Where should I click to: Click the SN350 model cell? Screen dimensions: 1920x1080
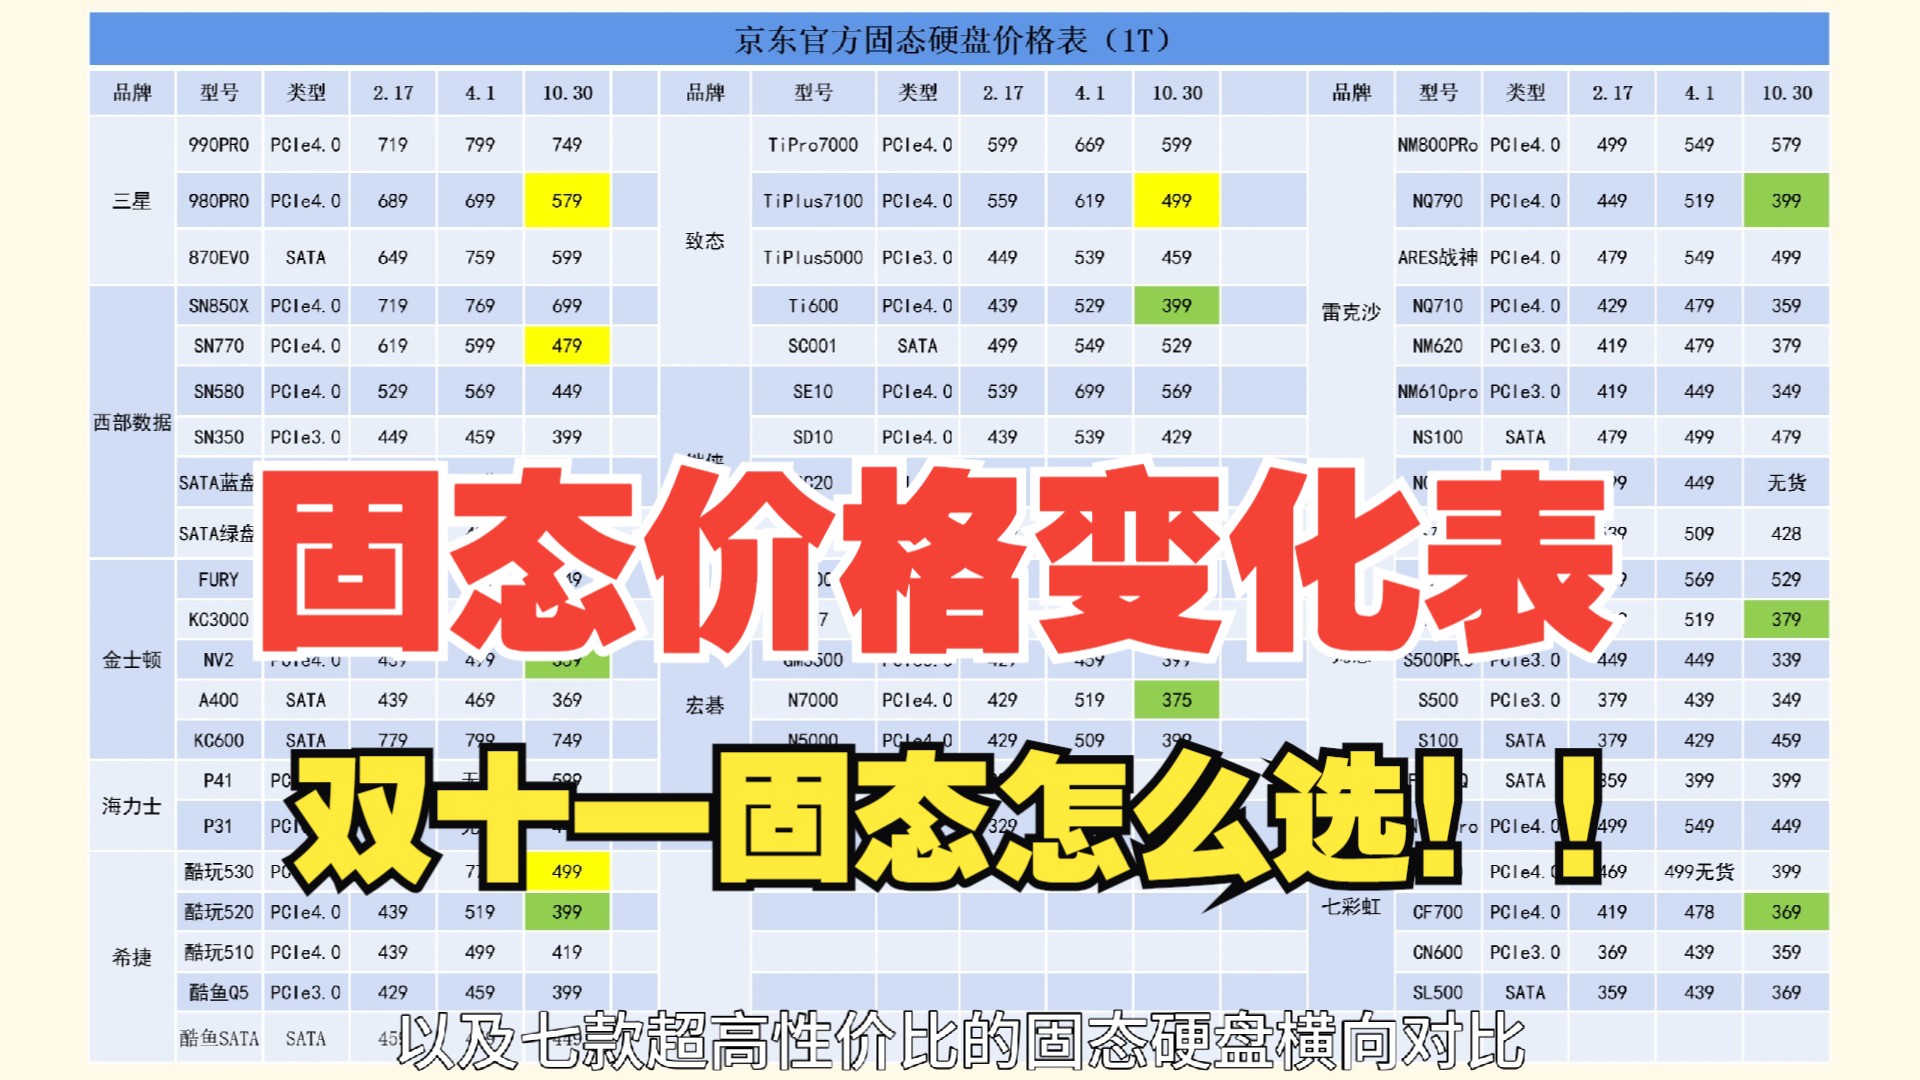(219, 437)
